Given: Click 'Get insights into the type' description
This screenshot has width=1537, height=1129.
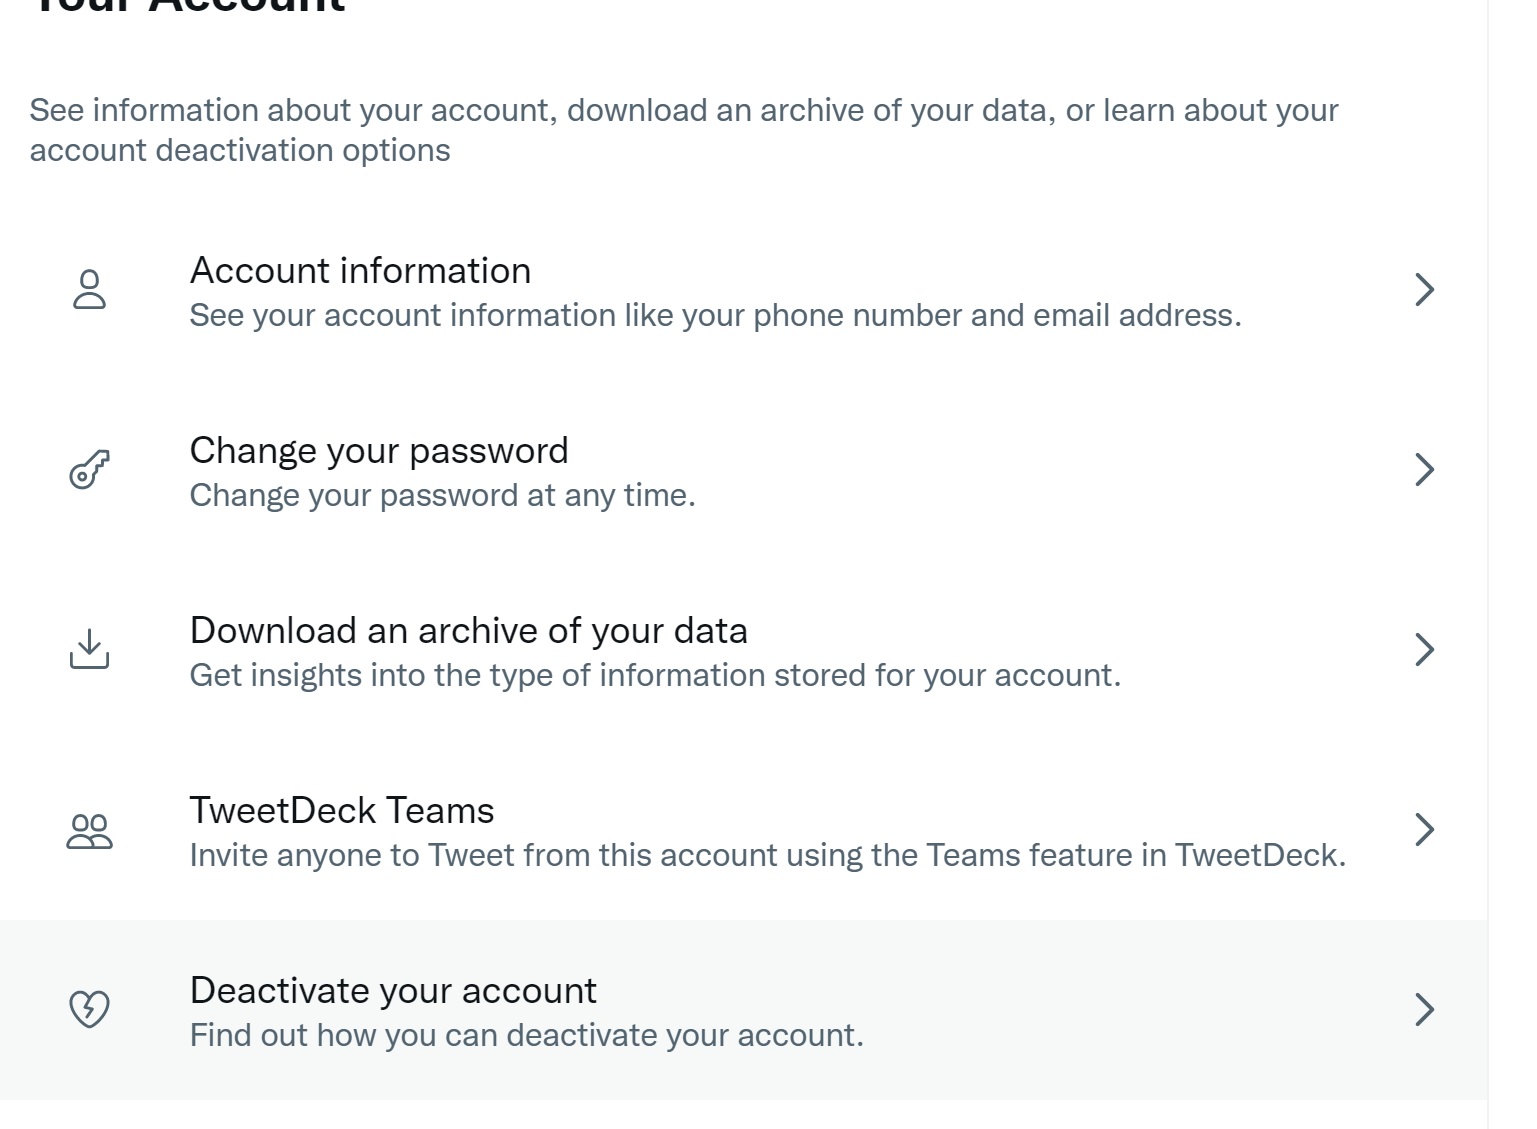Looking at the screenshot, I should pos(655,676).
